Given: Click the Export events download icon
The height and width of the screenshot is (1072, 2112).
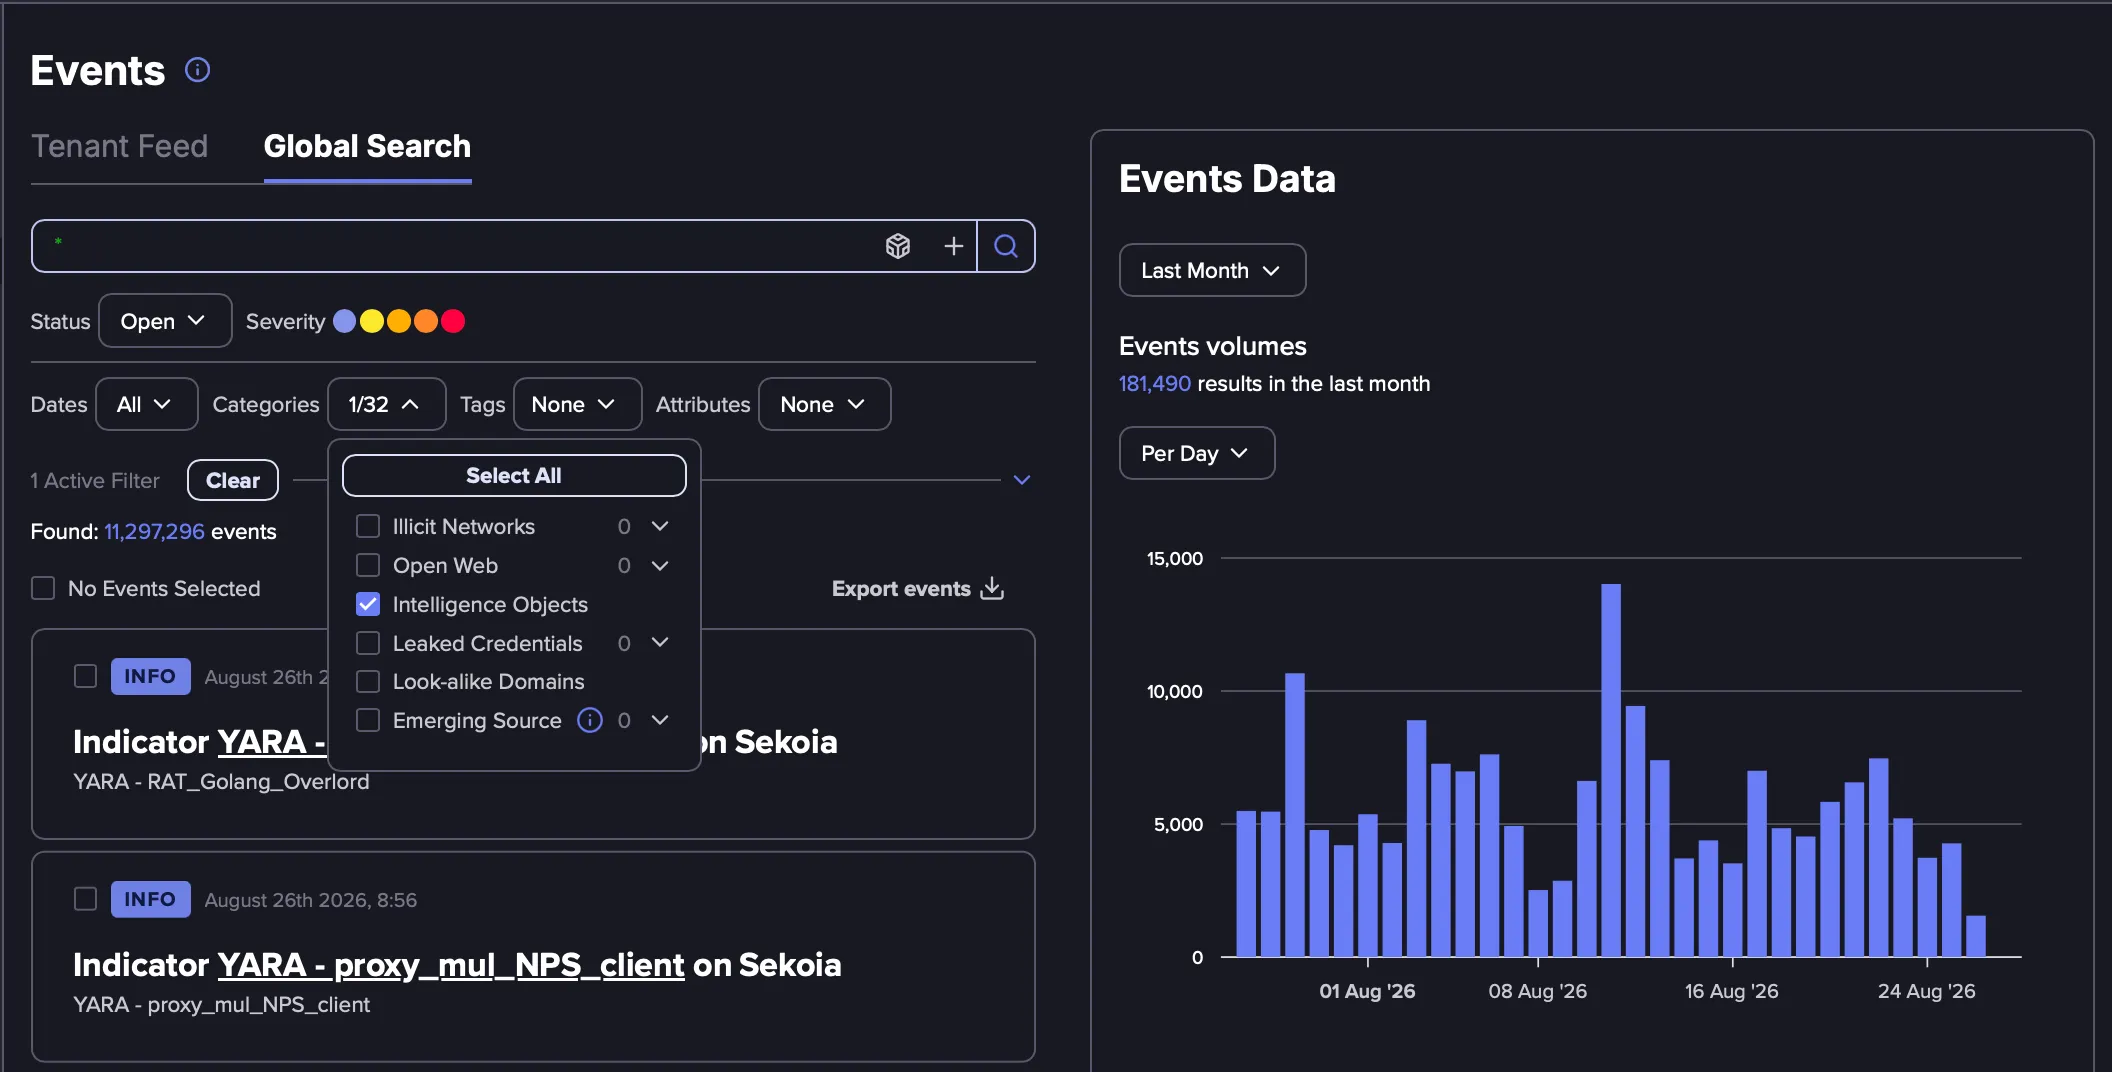Looking at the screenshot, I should pos(992,588).
